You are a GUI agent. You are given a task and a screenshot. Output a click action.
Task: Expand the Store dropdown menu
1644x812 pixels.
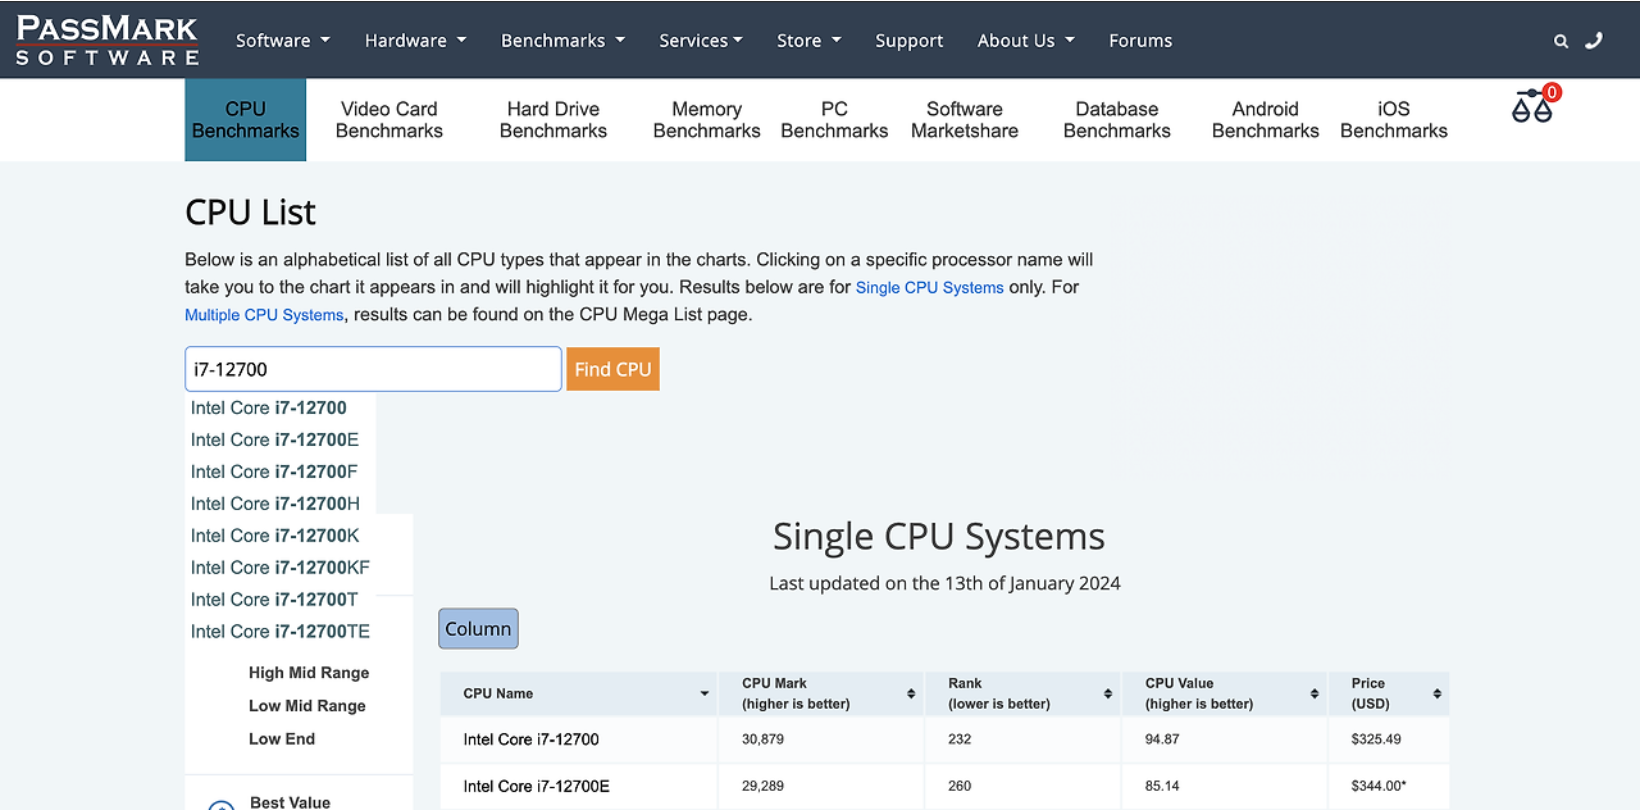click(x=810, y=41)
